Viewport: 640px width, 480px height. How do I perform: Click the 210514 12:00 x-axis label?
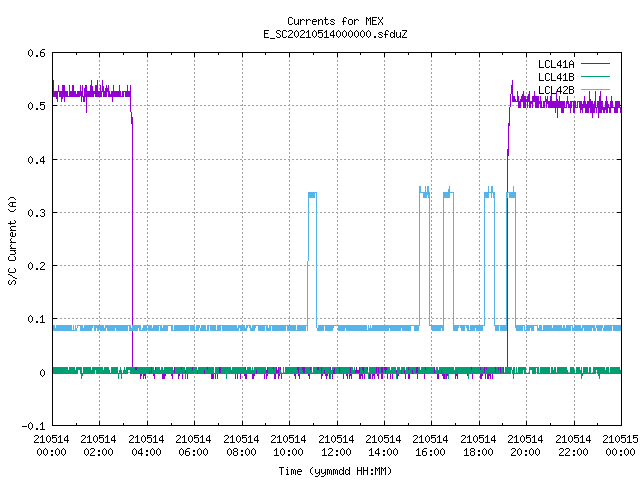click(x=336, y=446)
